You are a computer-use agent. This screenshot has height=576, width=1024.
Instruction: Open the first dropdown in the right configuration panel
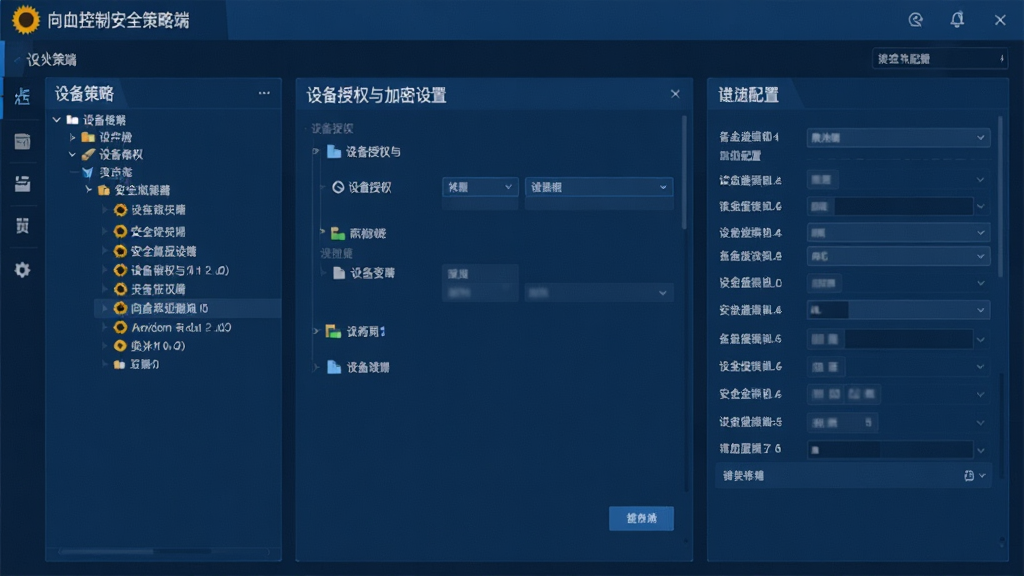tap(898, 138)
